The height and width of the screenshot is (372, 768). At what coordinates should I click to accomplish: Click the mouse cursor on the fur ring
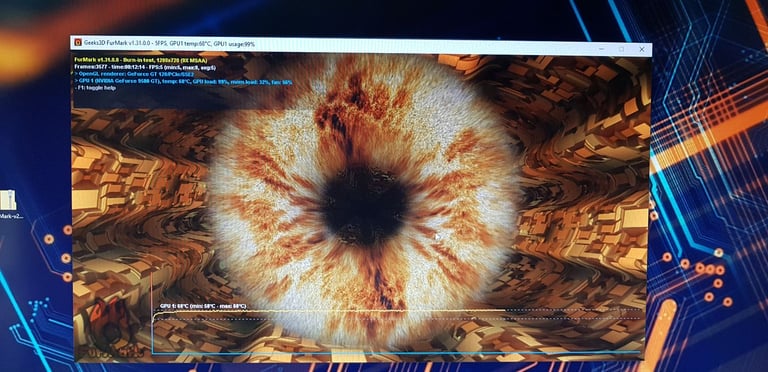click(x=437, y=237)
